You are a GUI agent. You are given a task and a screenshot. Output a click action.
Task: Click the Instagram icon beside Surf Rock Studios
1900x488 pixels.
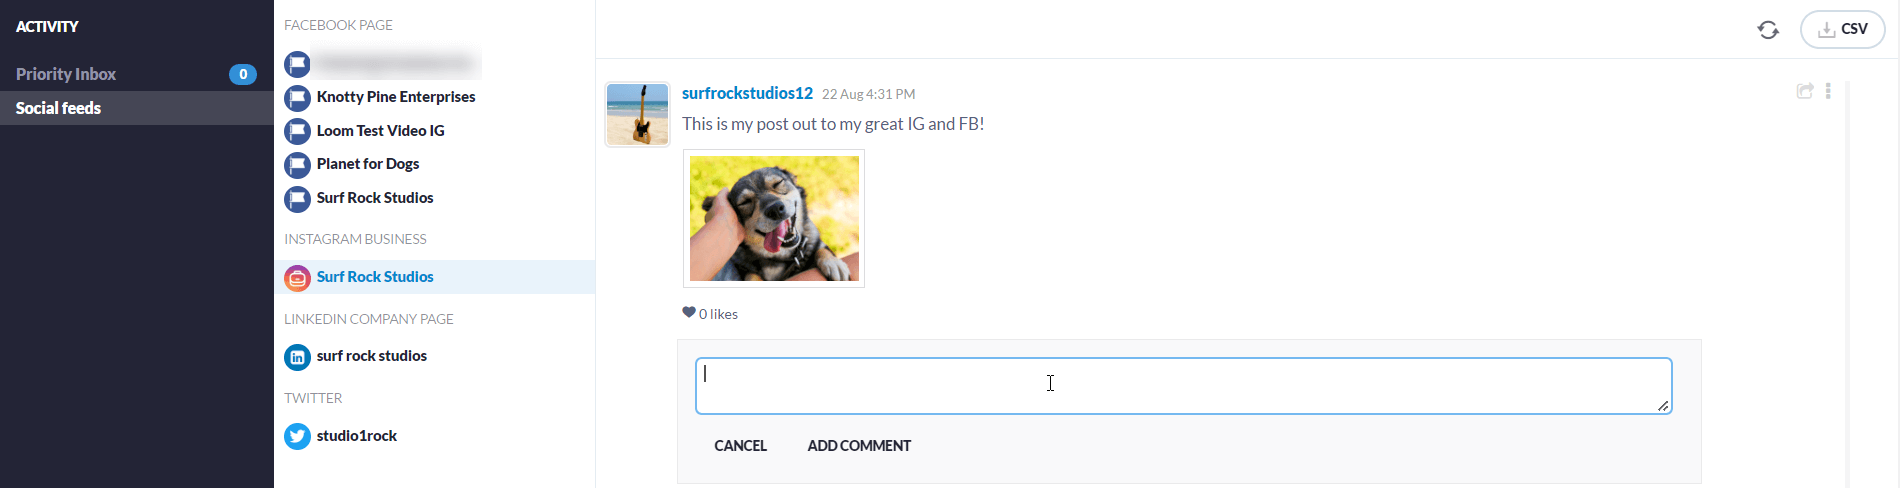click(x=297, y=278)
